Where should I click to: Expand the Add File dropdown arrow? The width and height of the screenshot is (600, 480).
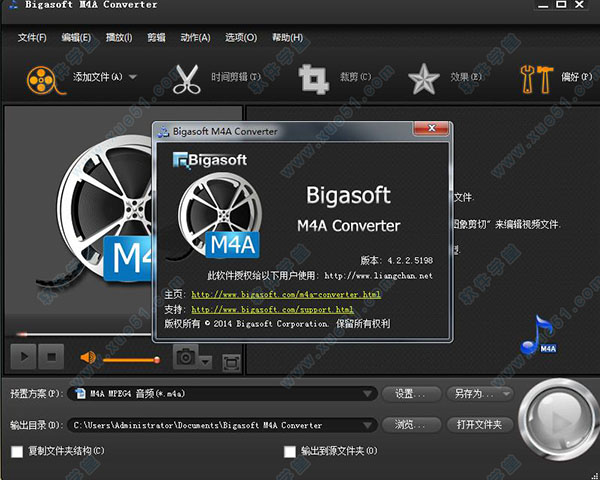133,77
